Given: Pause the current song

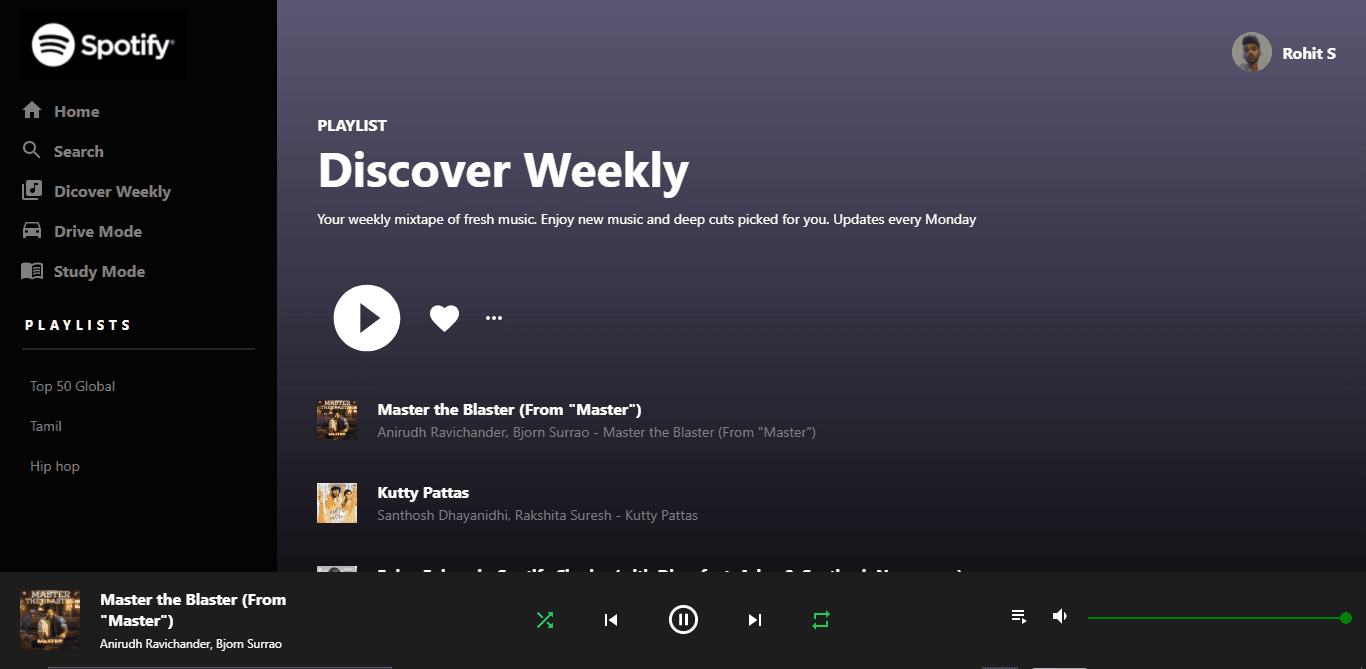Looking at the screenshot, I should [x=683, y=620].
